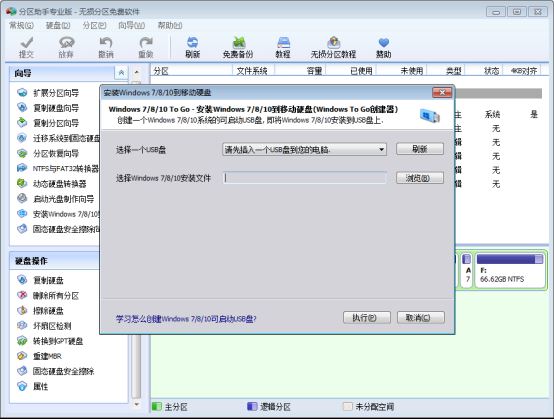Click the 未分配空间 legend swatch
This screenshot has width=554, height=419.
click(x=348, y=406)
